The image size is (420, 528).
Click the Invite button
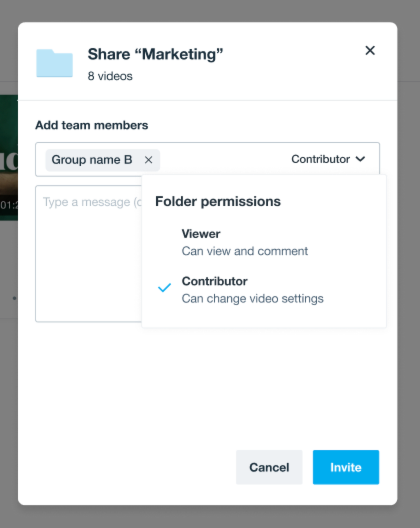pos(346,467)
